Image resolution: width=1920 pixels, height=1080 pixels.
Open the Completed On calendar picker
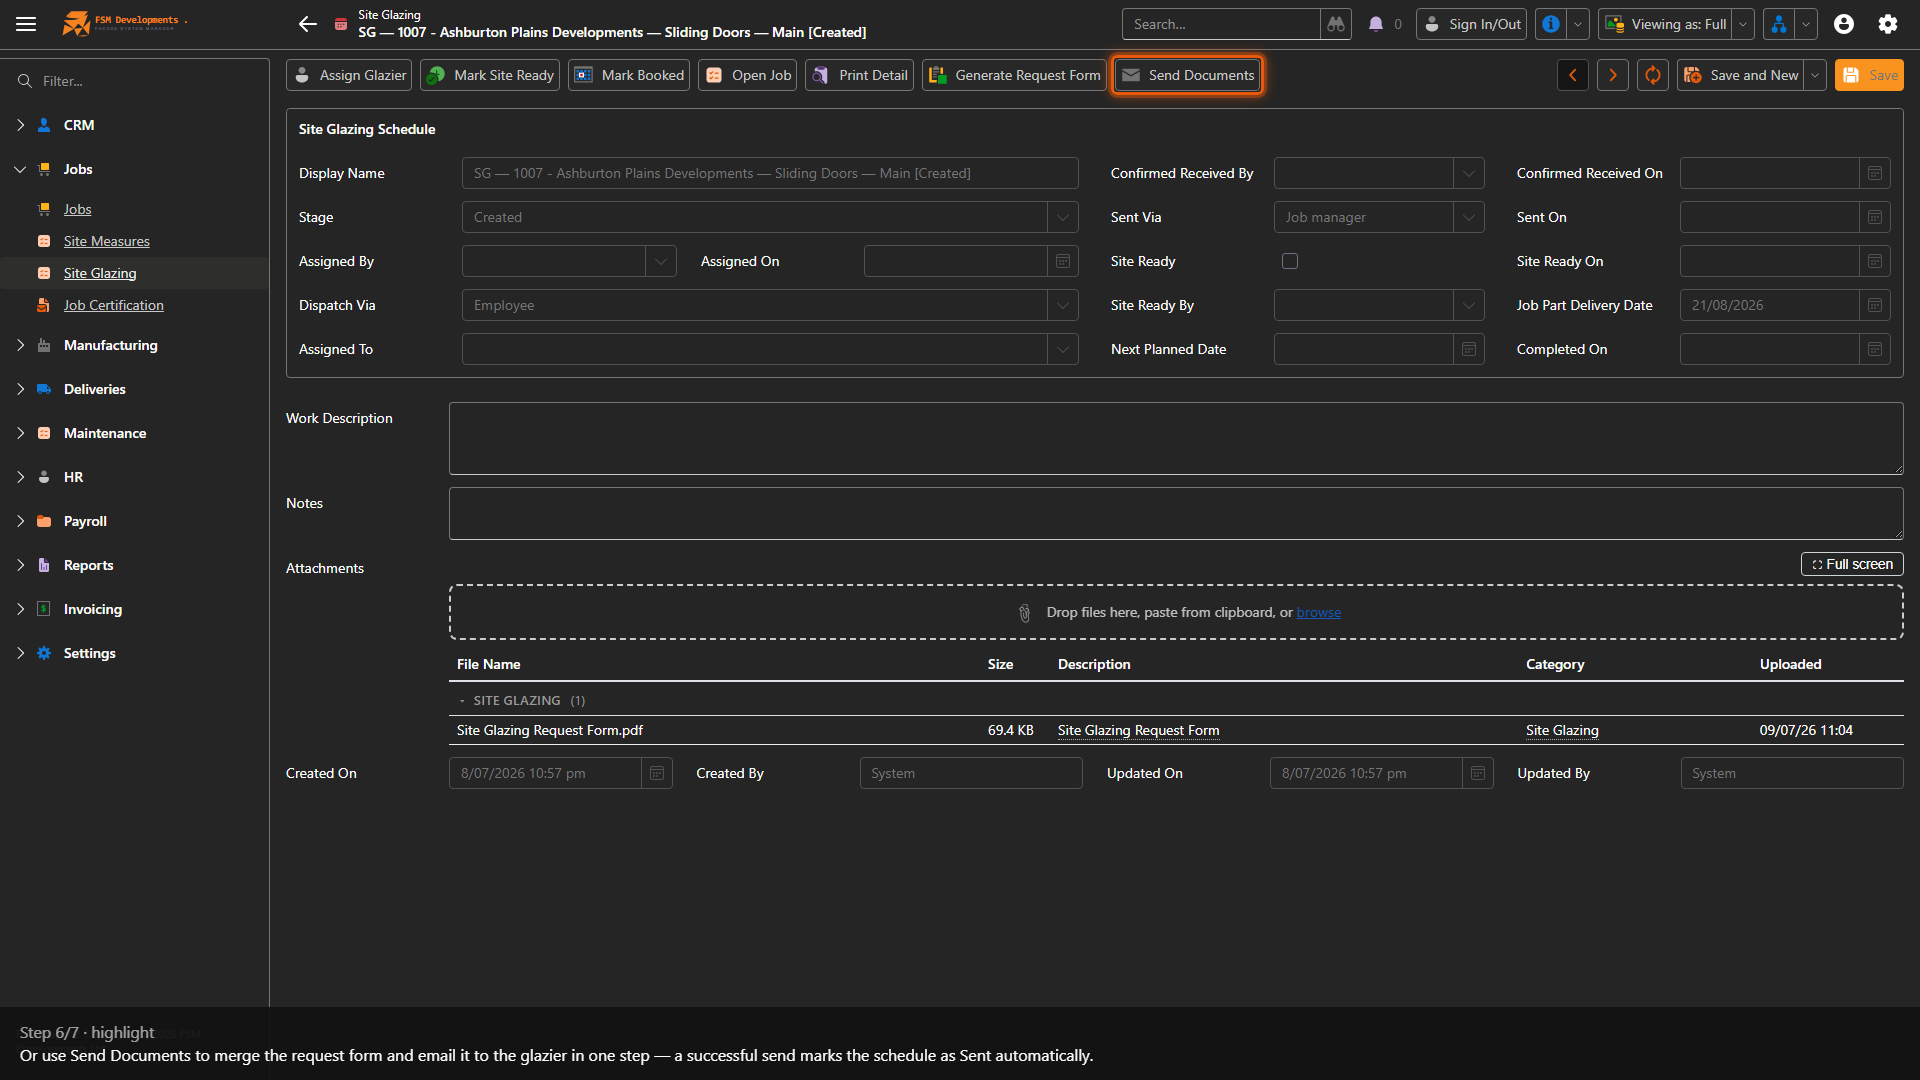click(x=1875, y=349)
